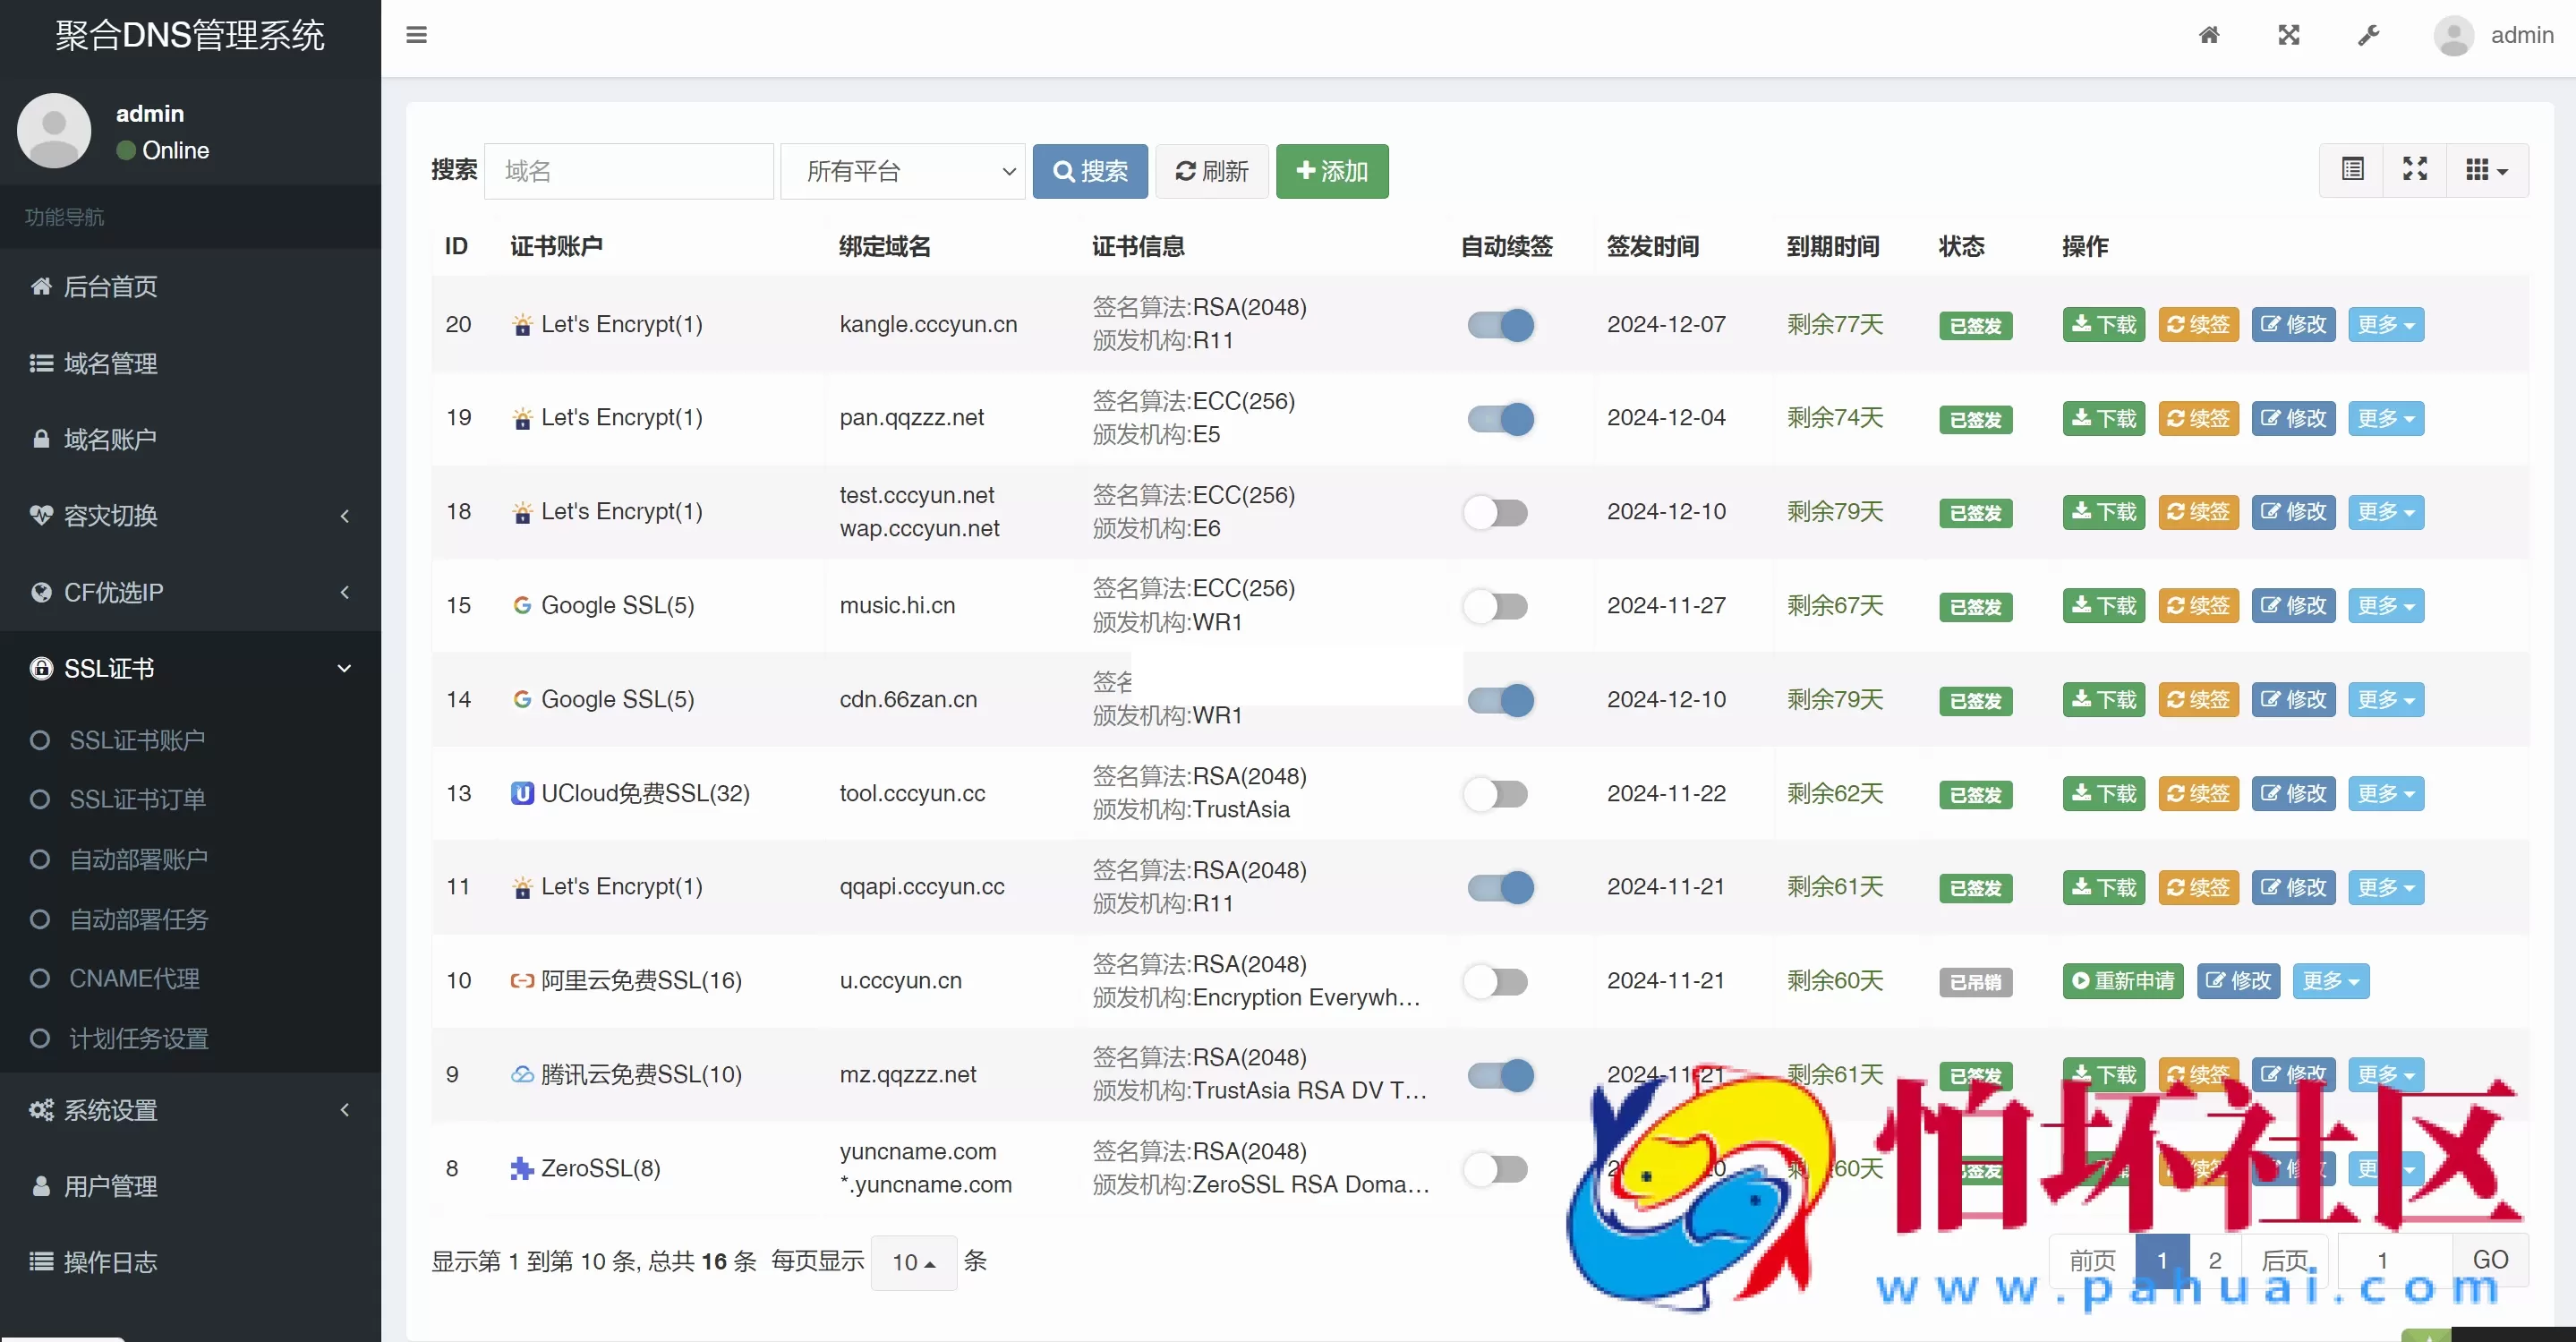Click the home icon in top bar
The width and height of the screenshot is (2576, 1342).
[2209, 35]
